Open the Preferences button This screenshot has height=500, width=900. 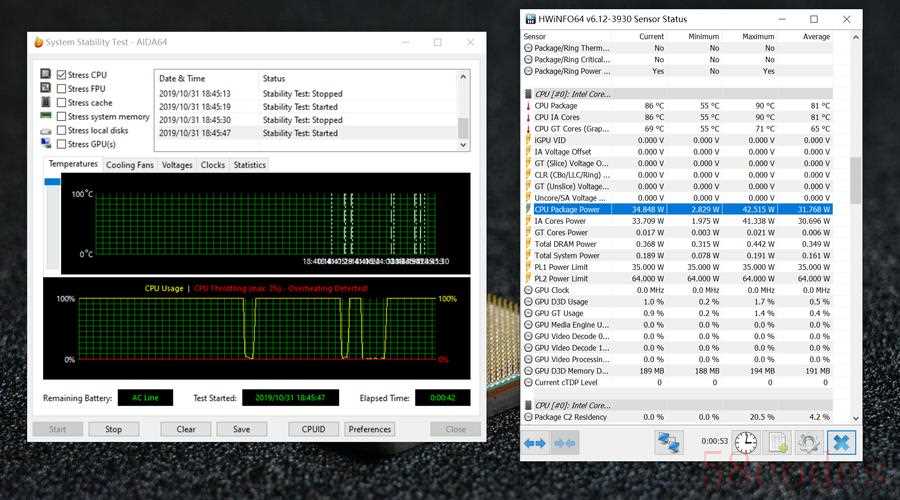point(370,429)
